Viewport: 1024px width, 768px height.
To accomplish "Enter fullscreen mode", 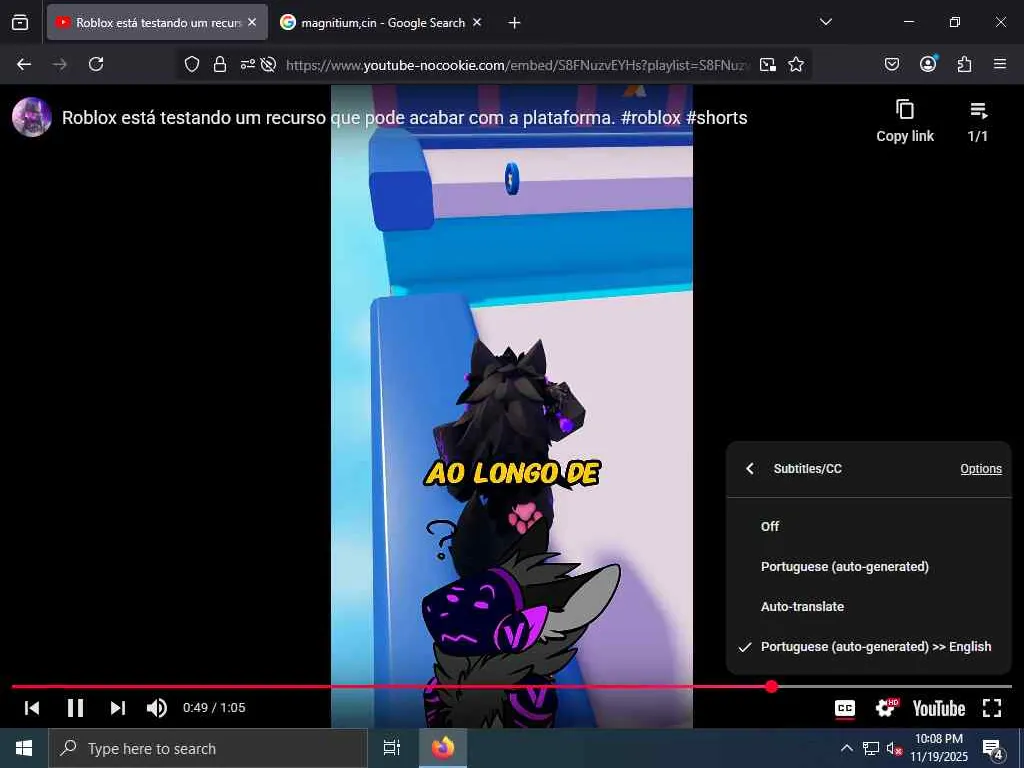I will 992,708.
